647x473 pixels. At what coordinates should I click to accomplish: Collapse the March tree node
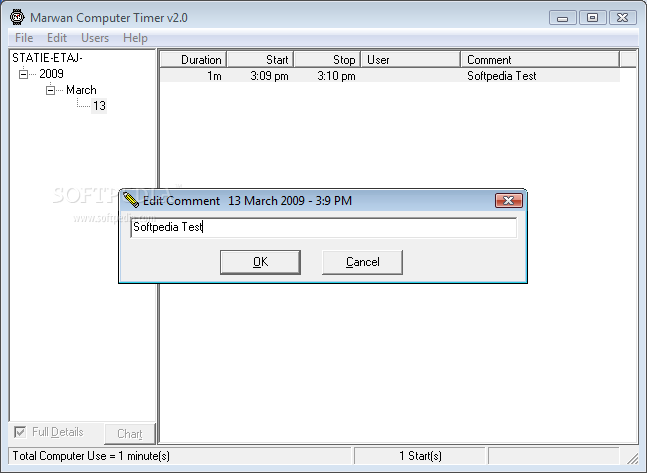[x=50, y=90]
